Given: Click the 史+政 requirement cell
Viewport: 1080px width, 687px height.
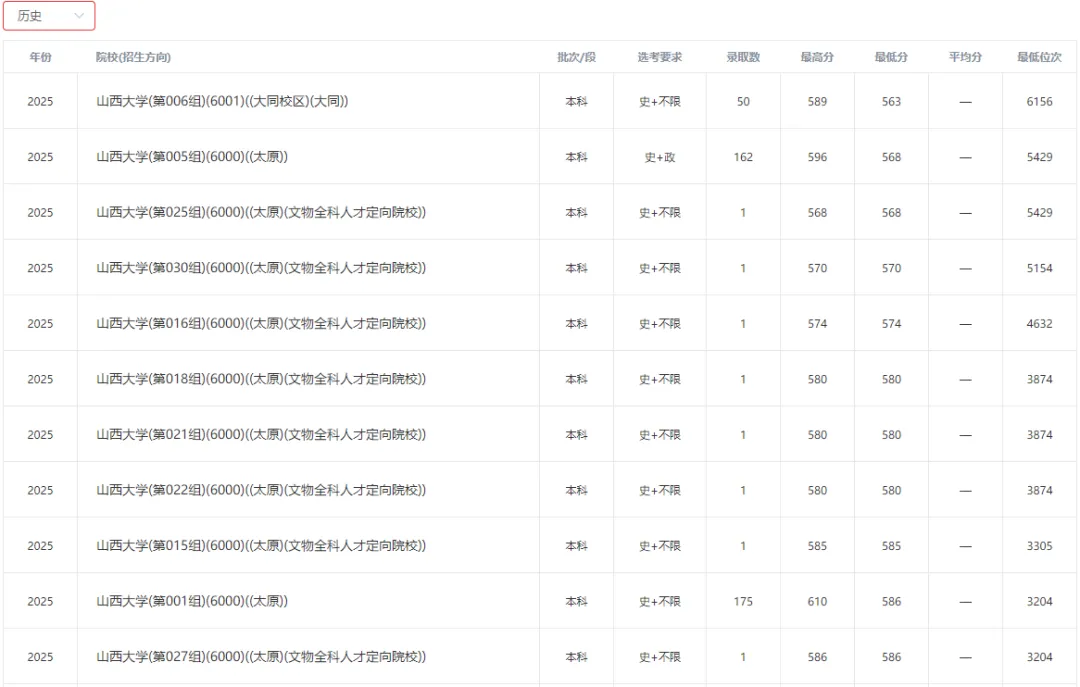Looking at the screenshot, I should coord(660,157).
